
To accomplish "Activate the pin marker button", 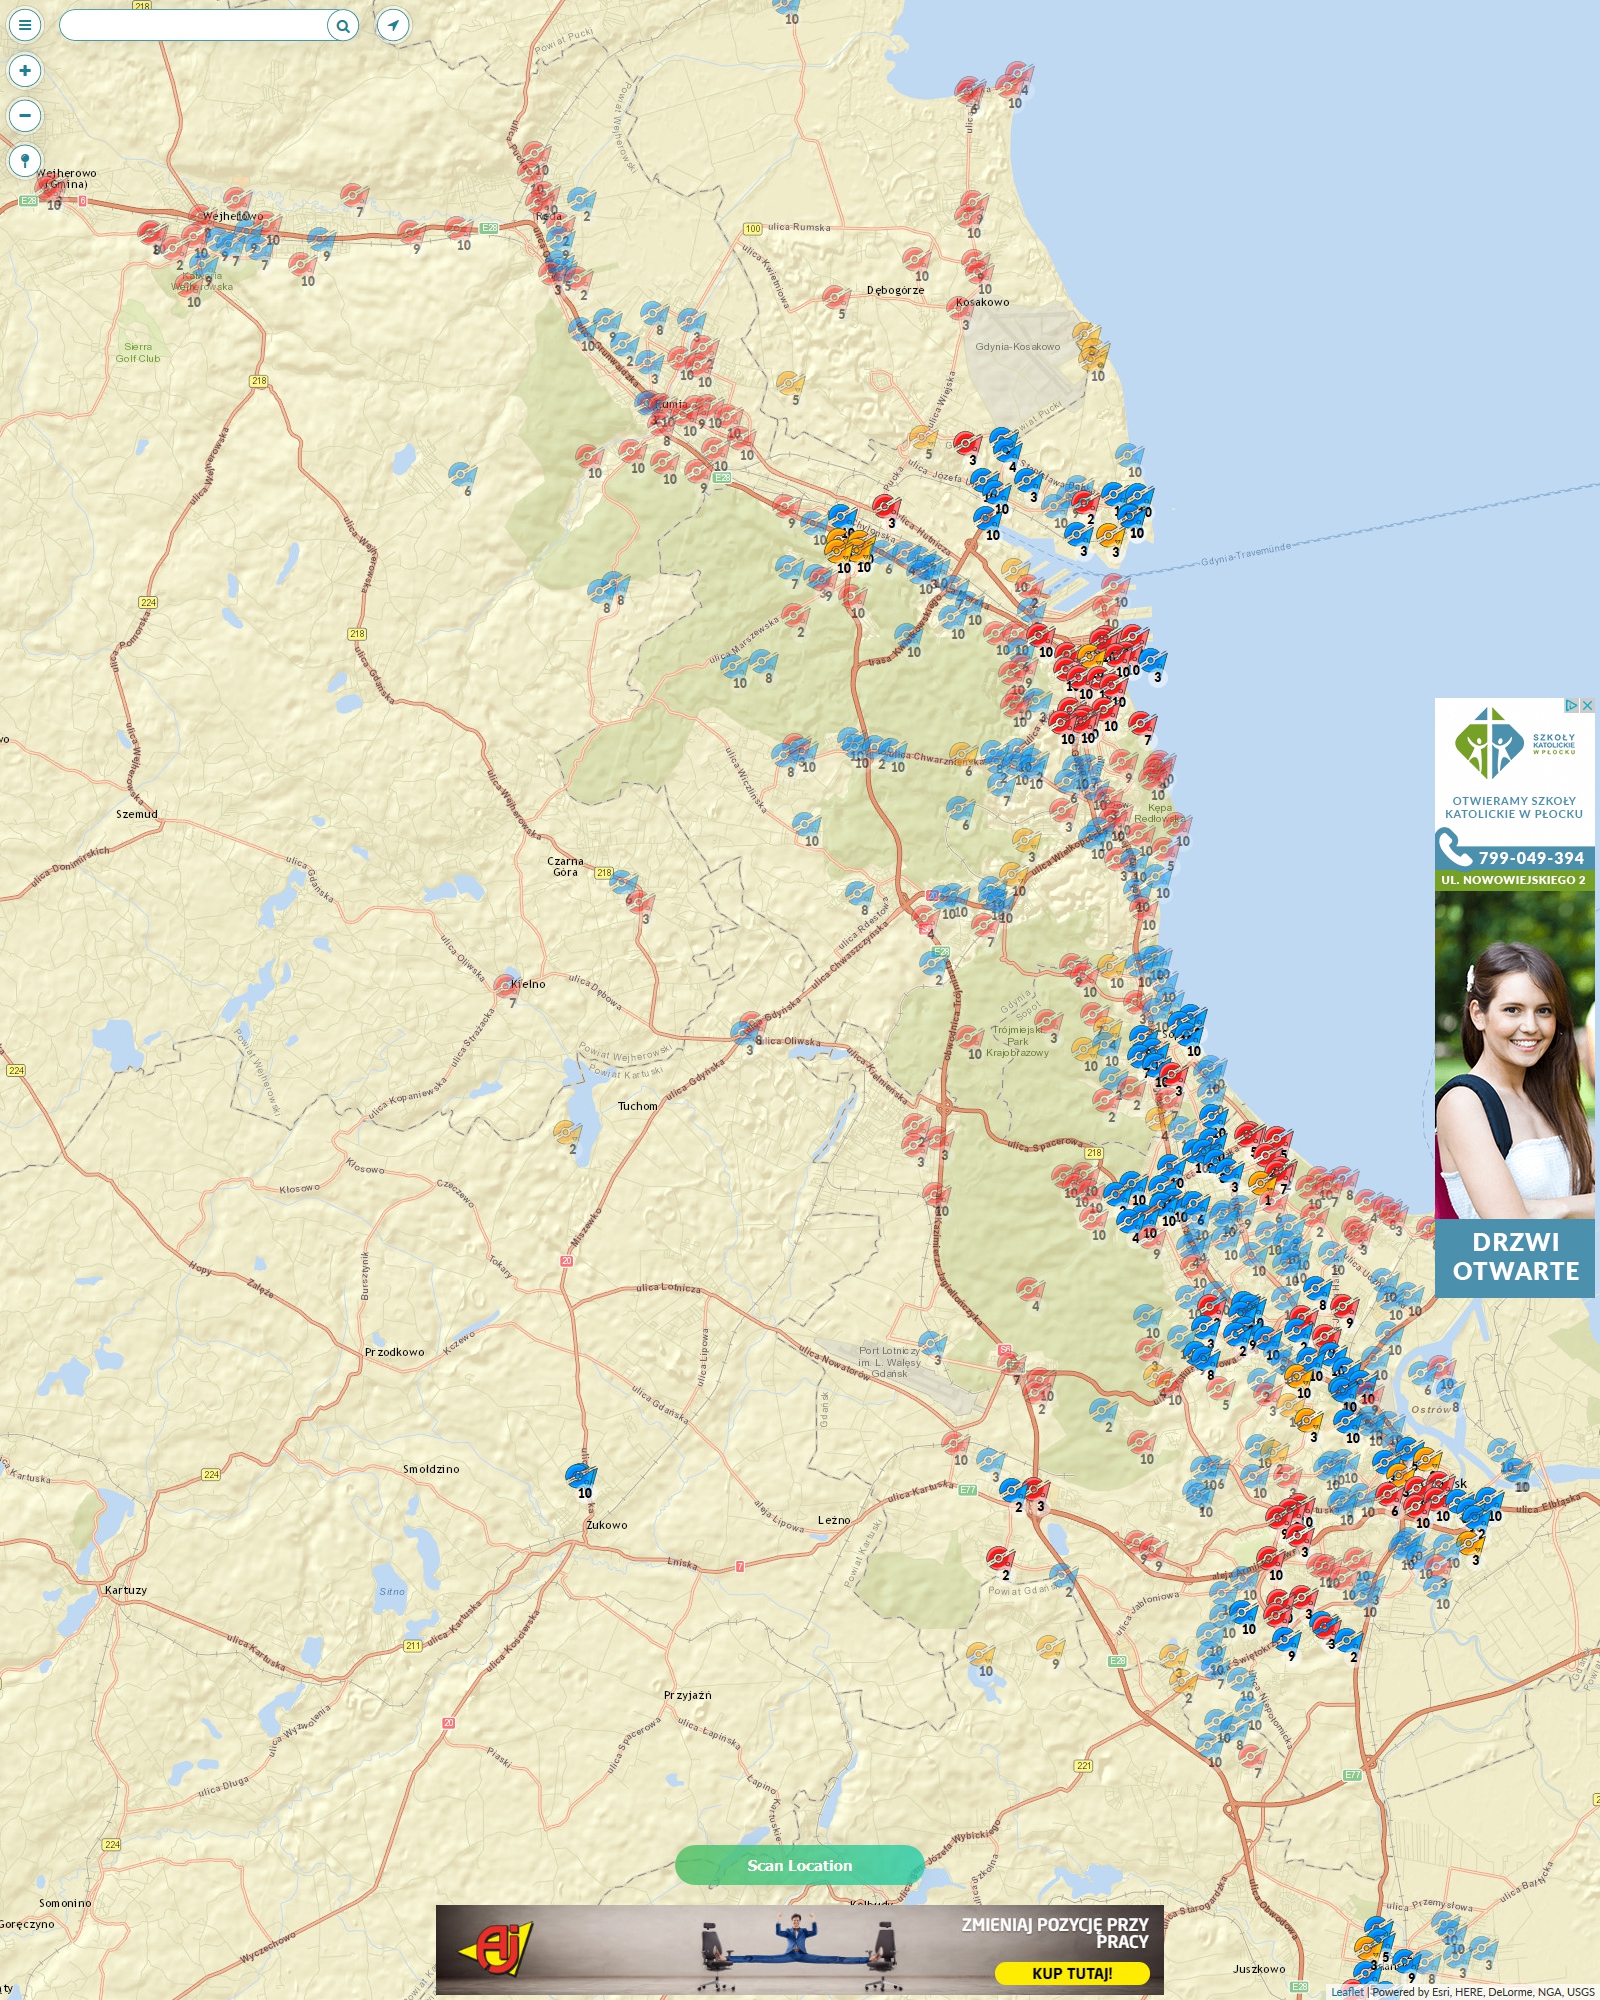I will 25,160.
